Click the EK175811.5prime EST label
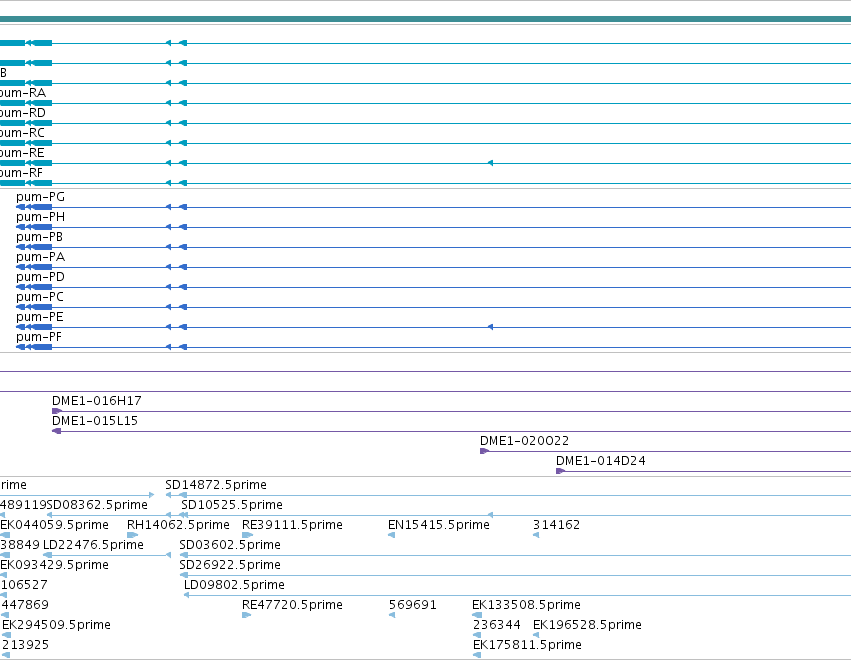The image size is (851, 660). tap(528, 645)
